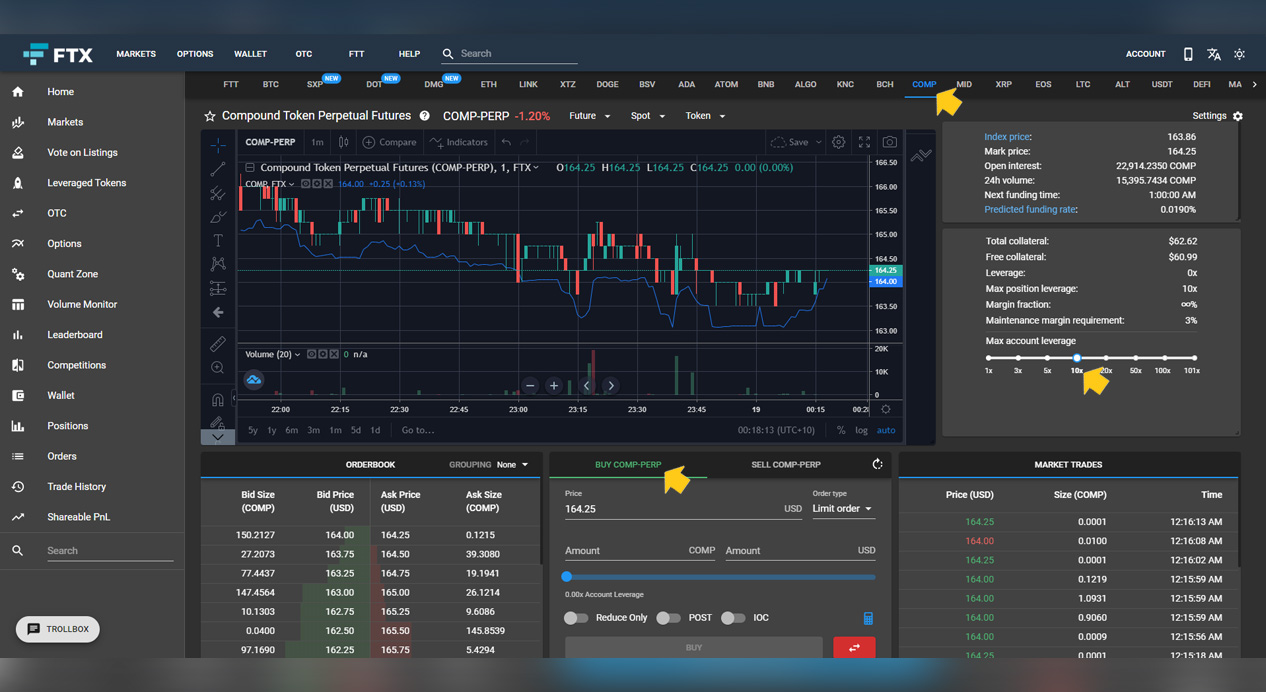Image resolution: width=1266 pixels, height=692 pixels.
Task: Turn on the POST toggle
Action: pos(668,618)
